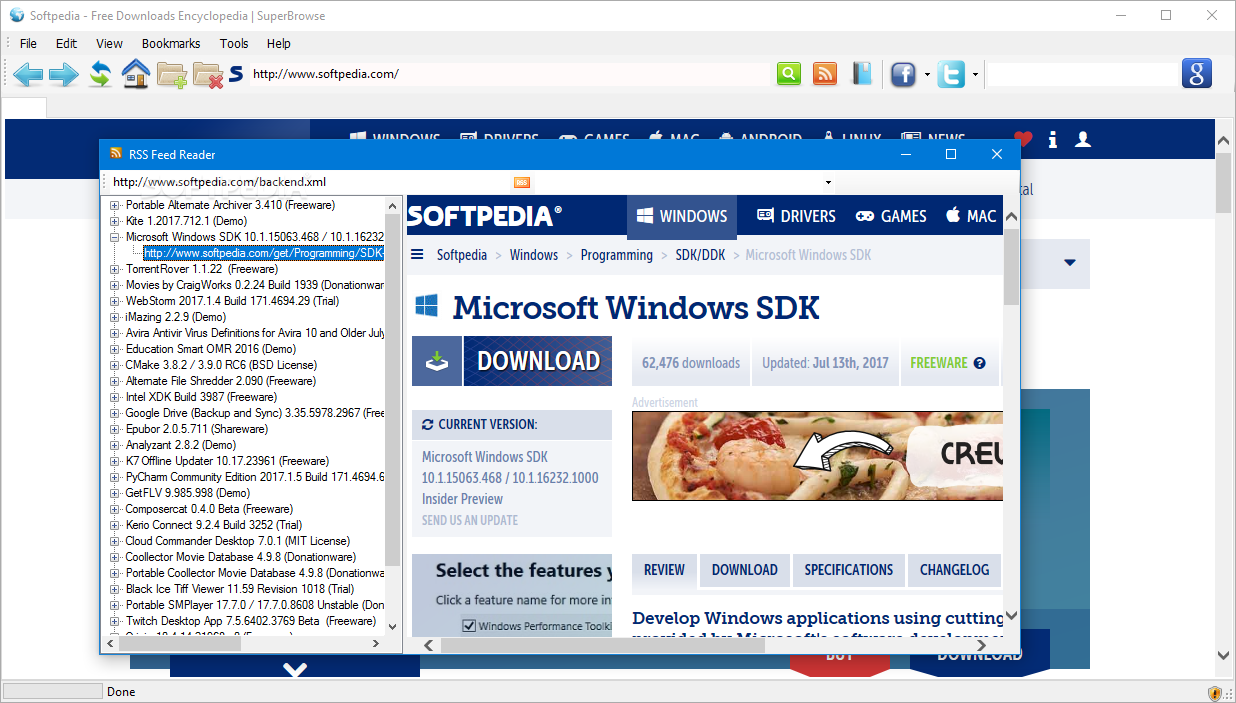The image size is (1236, 703).
Task: Click SEND US AN UPDATE link
Action: coord(470,520)
